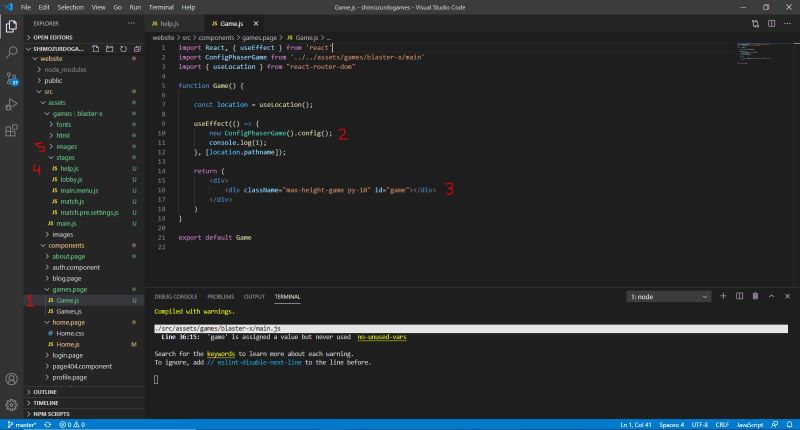The image size is (800, 430).
Task: Close the Game.js editor tab
Action: 256,23
